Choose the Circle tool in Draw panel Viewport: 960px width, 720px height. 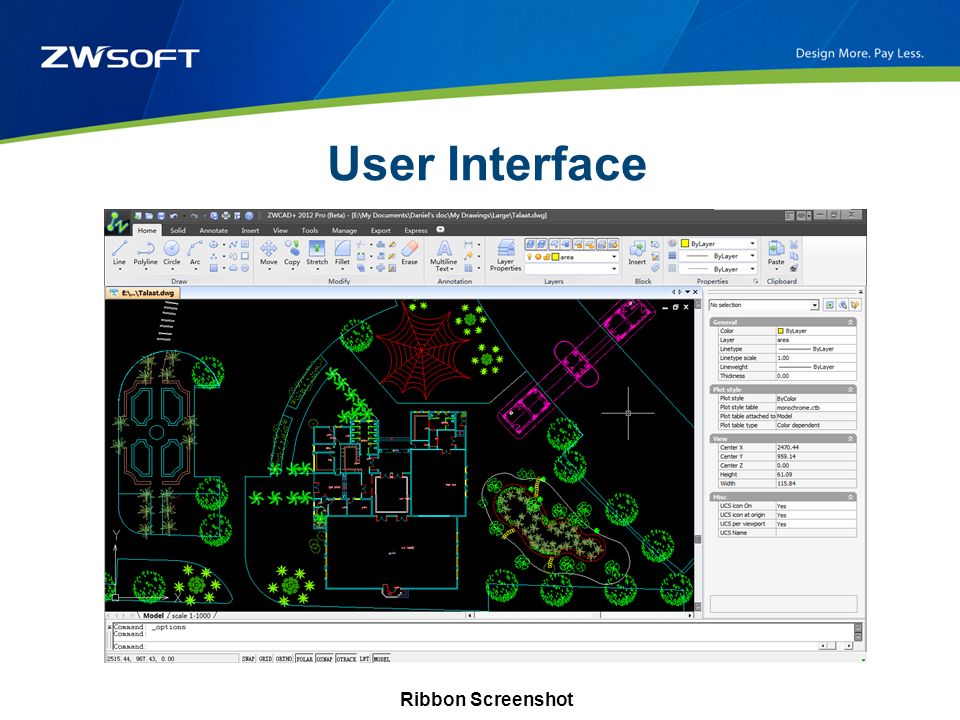coord(171,252)
